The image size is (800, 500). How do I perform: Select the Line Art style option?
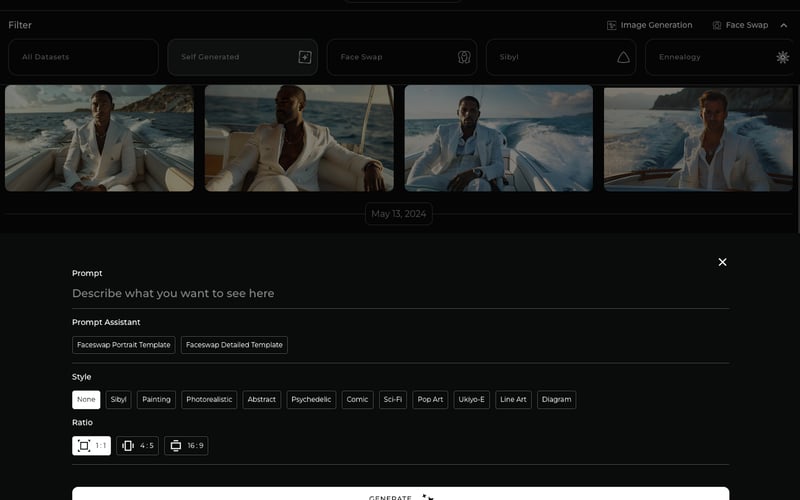pyautogui.click(x=513, y=399)
